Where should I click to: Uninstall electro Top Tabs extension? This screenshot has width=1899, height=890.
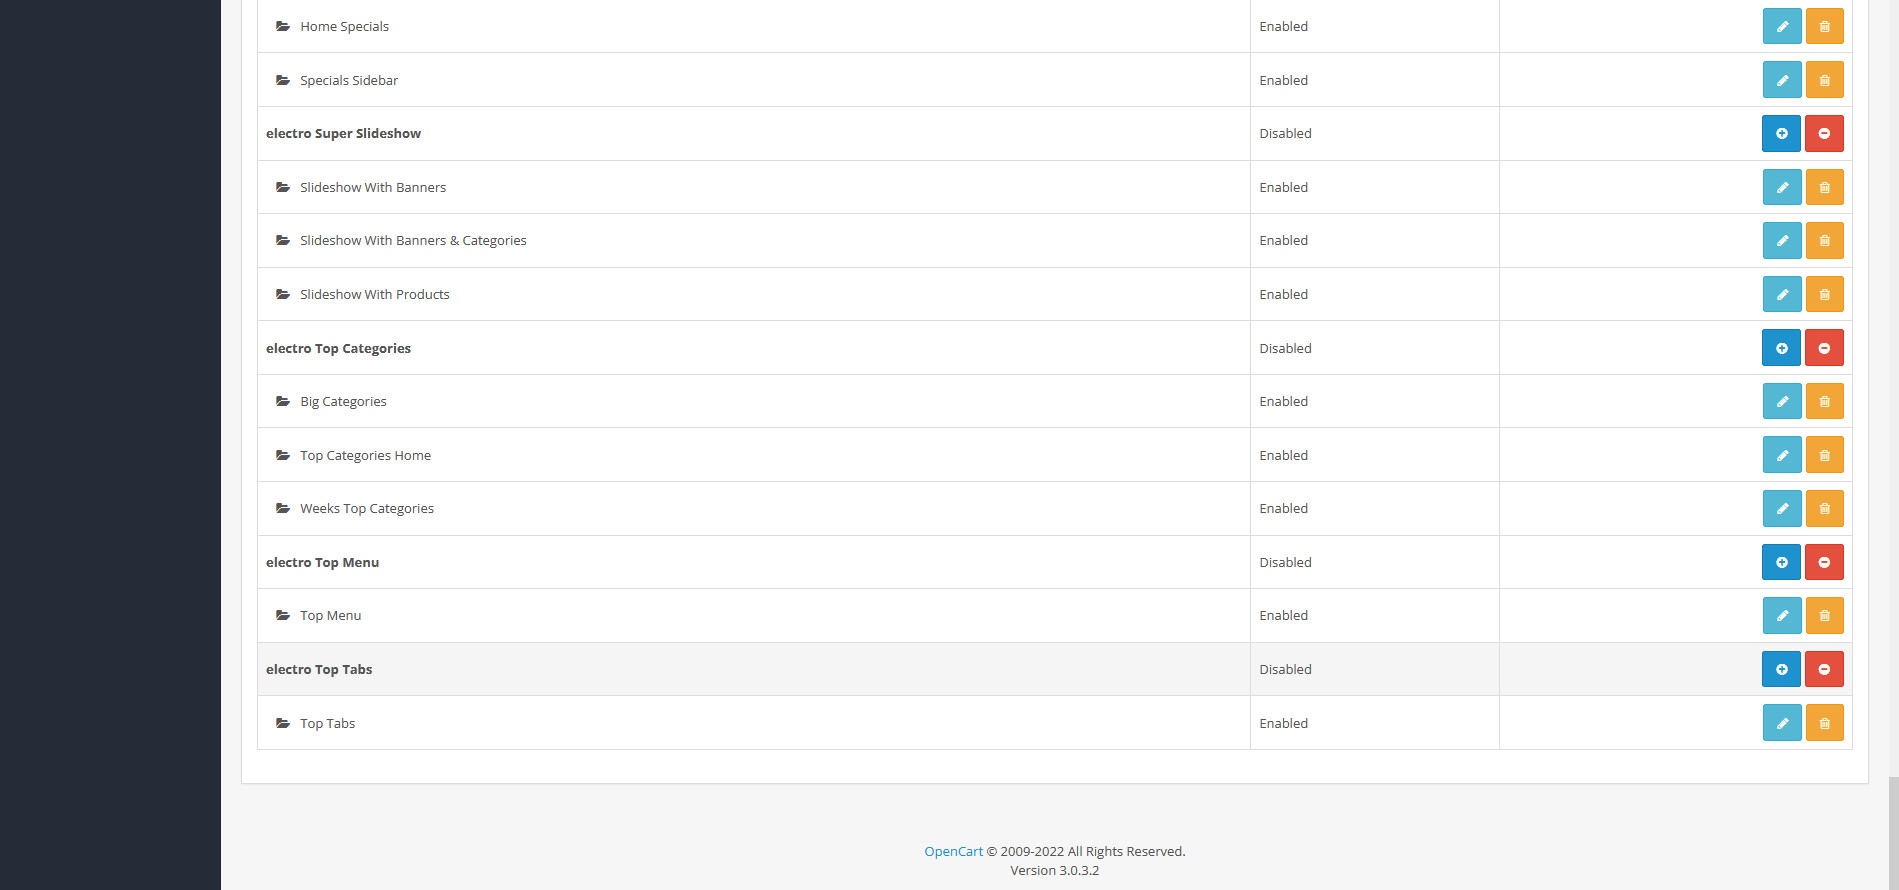pyautogui.click(x=1824, y=669)
